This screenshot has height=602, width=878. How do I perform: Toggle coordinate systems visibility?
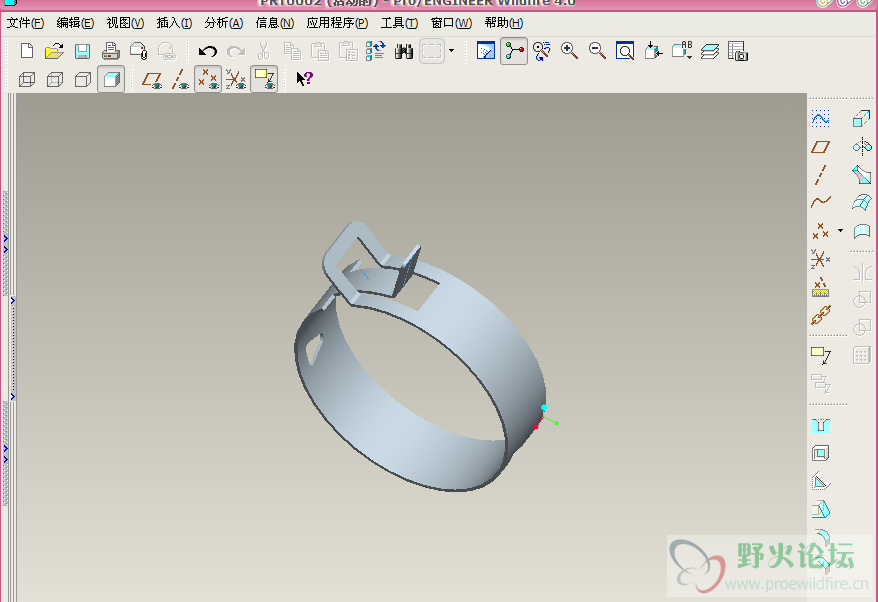tap(236, 80)
